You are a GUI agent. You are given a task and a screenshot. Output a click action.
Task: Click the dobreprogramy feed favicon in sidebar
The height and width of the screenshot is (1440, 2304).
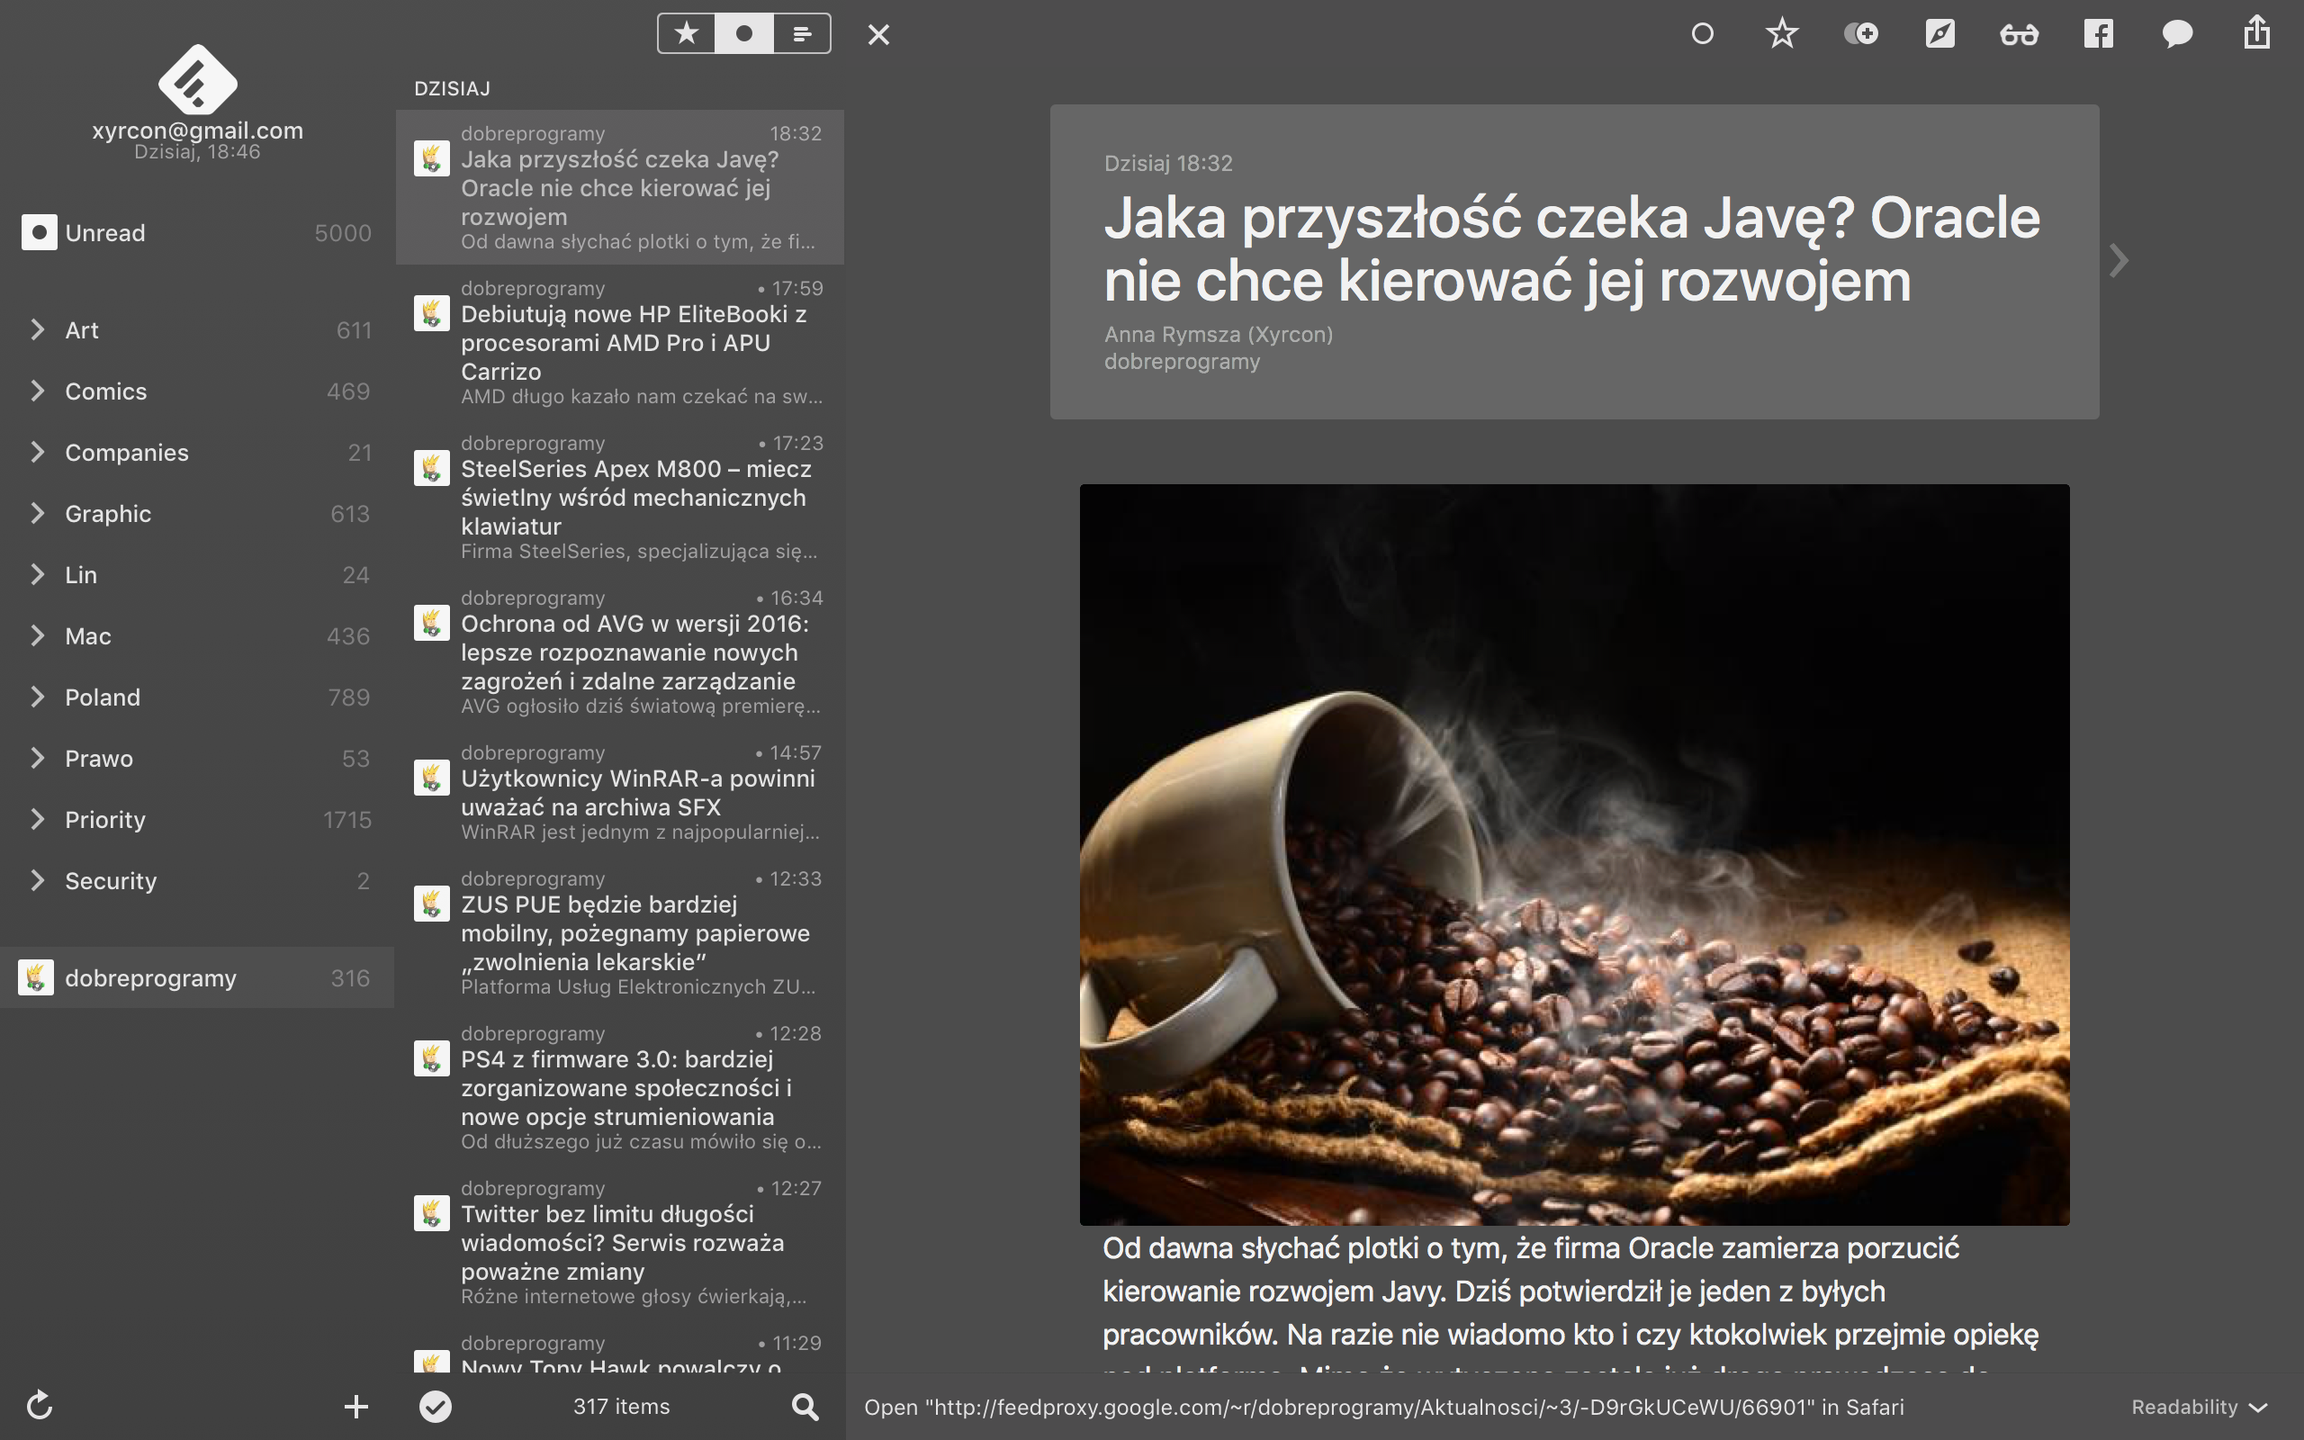click(x=36, y=977)
